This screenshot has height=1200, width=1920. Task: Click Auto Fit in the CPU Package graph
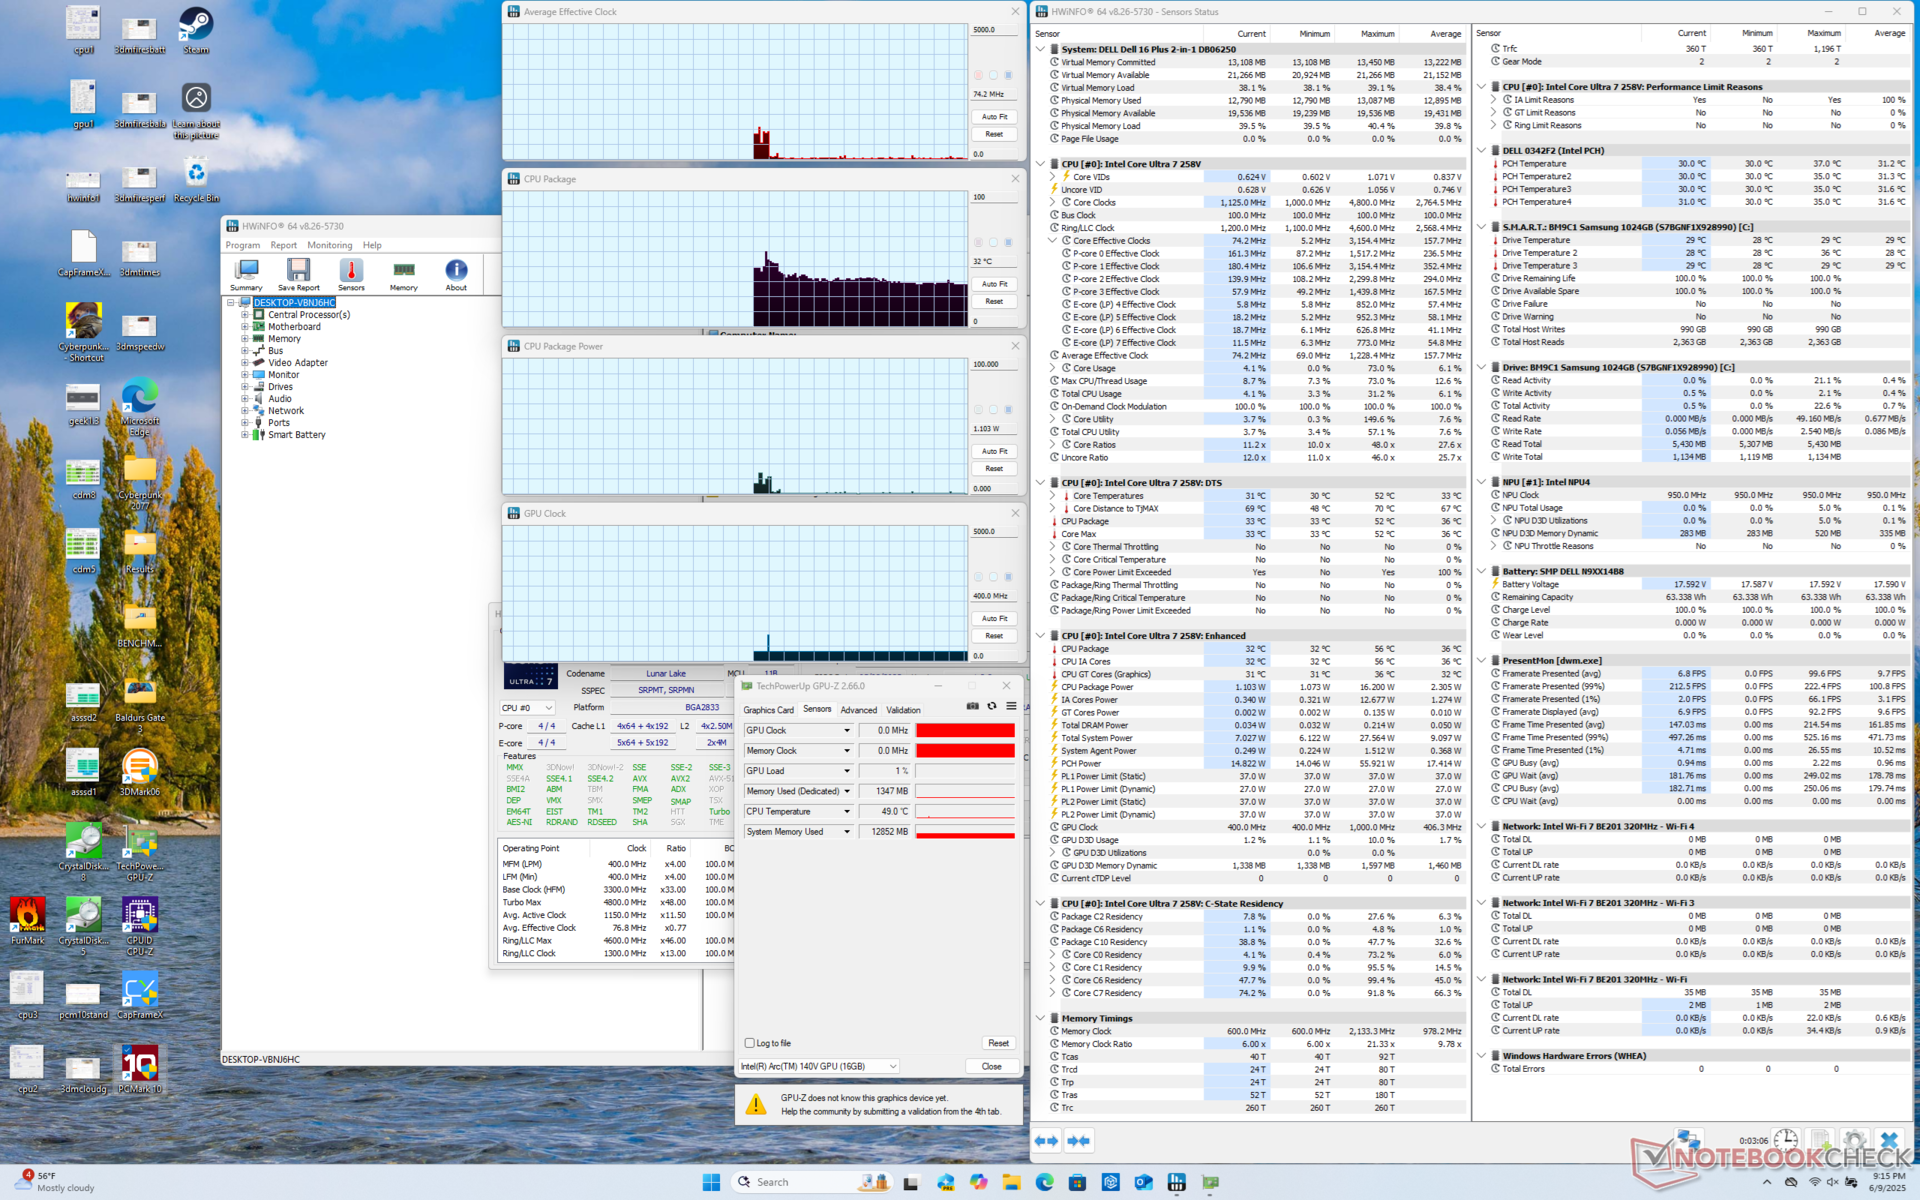993,284
